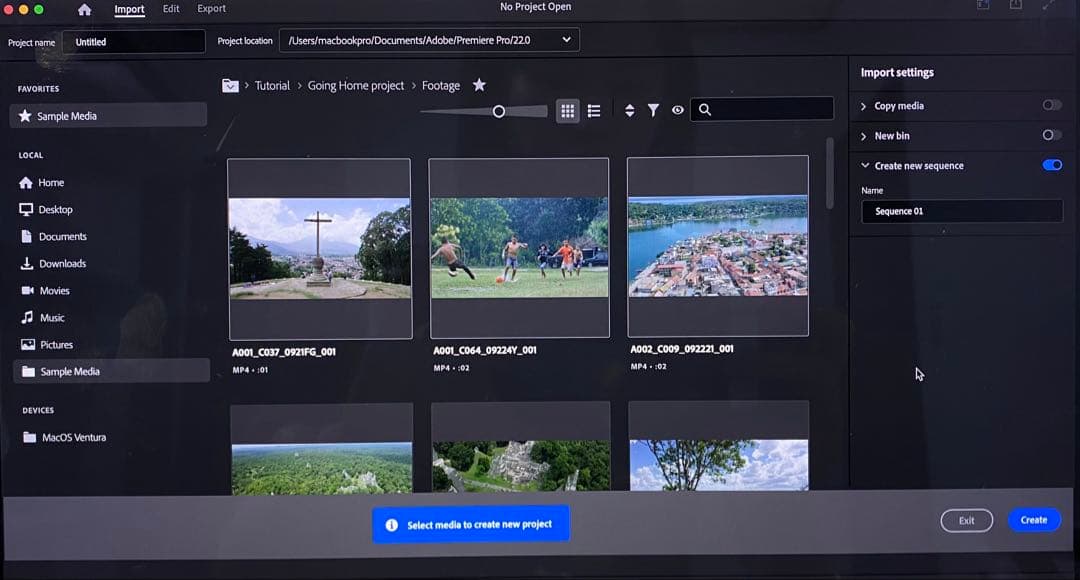The width and height of the screenshot is (1080, 580).
Task: Disable the Create new sequence switch
Action: 1051,165
